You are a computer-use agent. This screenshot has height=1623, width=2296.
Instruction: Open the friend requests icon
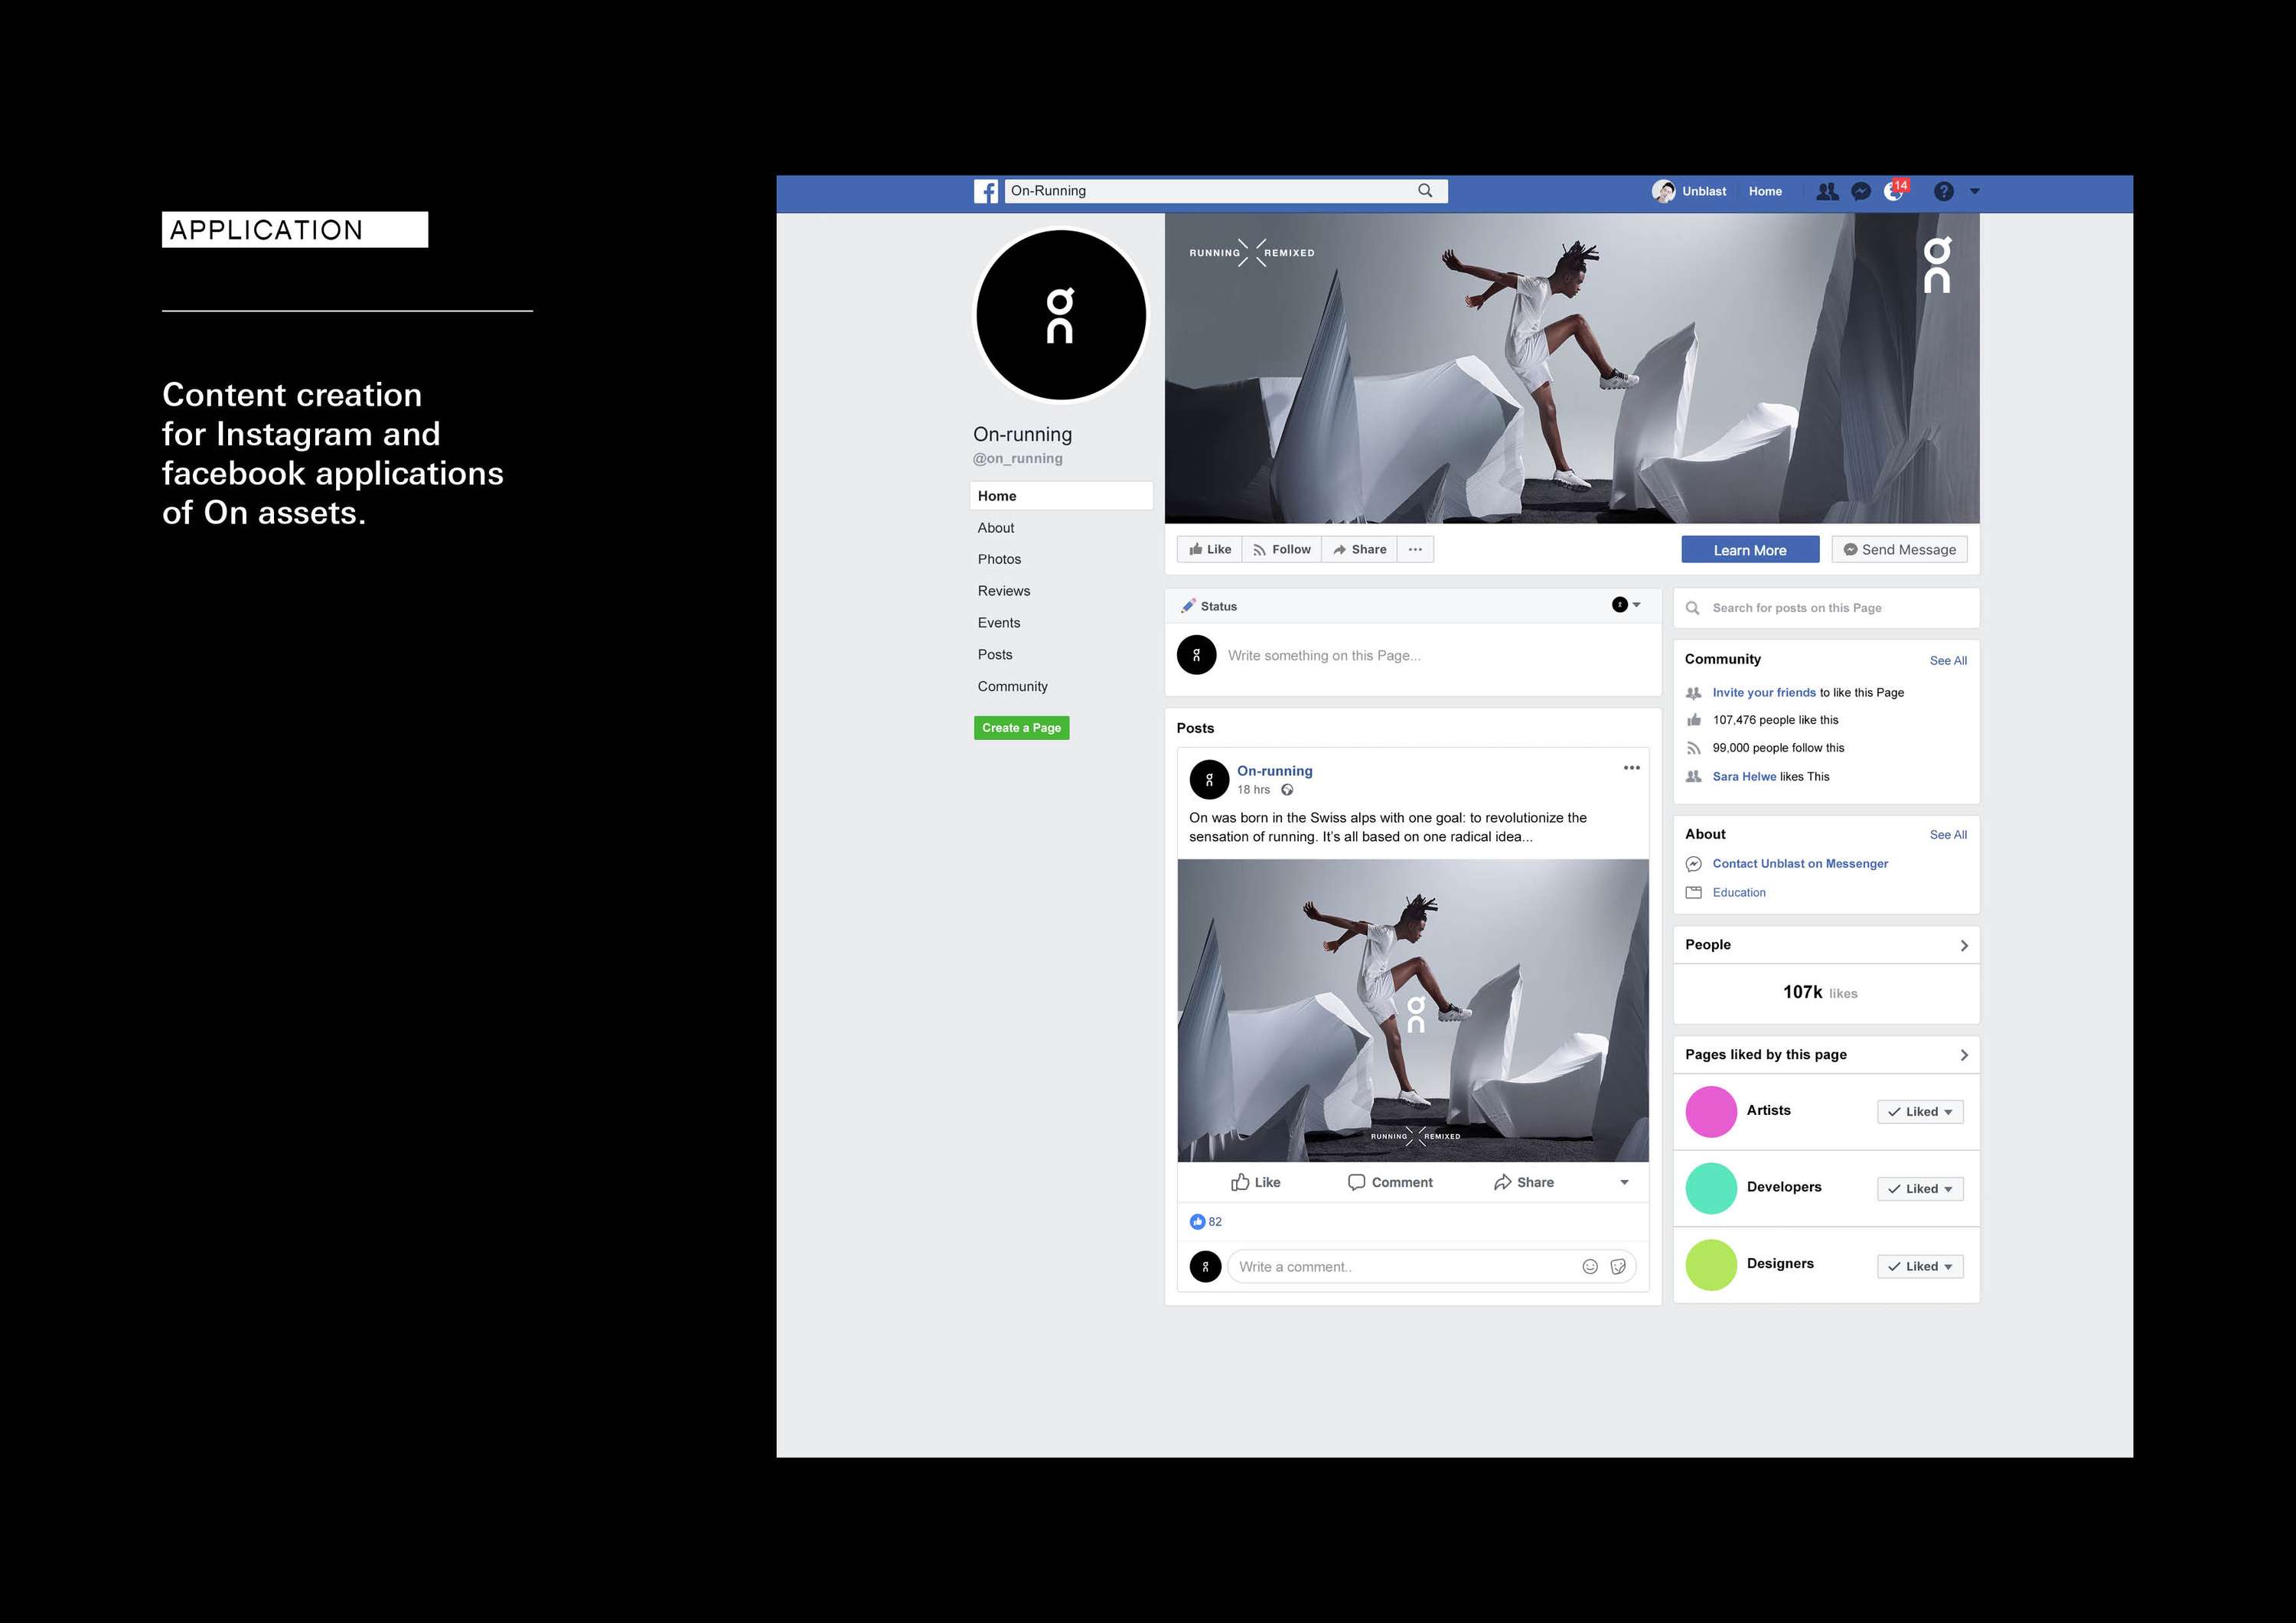(x=1827, y=191)
